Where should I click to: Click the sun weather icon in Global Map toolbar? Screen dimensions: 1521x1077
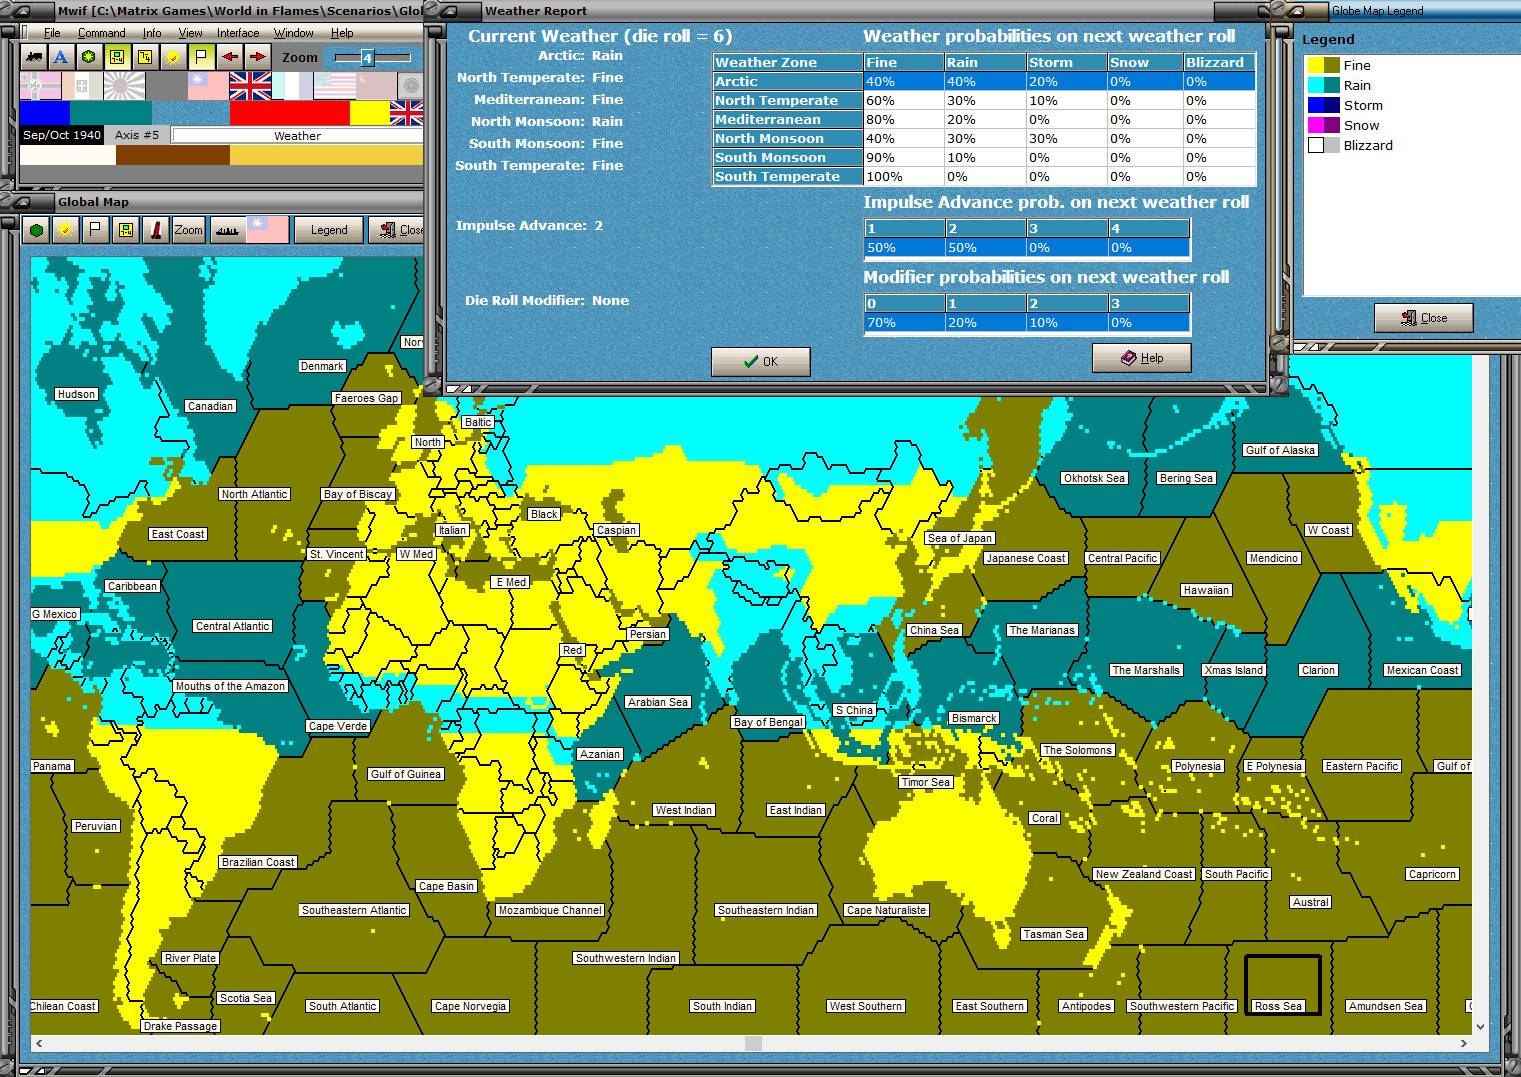point(66,230)
